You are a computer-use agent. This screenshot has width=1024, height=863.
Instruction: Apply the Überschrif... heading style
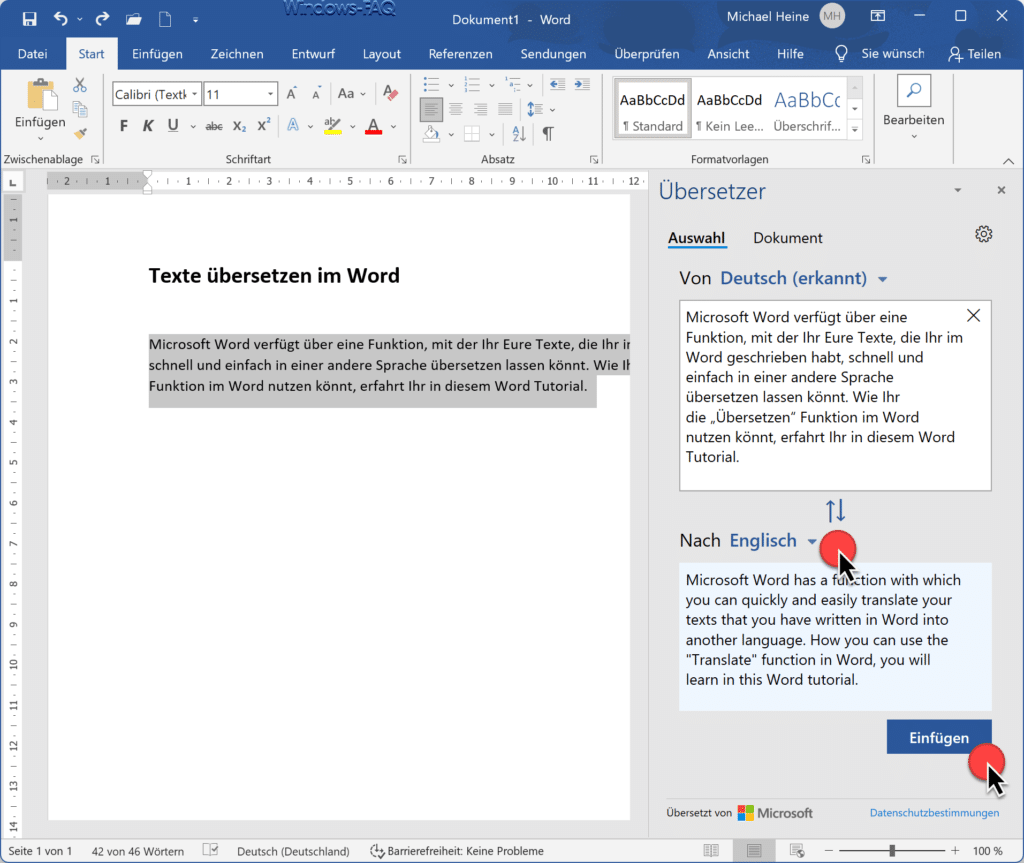807,109
